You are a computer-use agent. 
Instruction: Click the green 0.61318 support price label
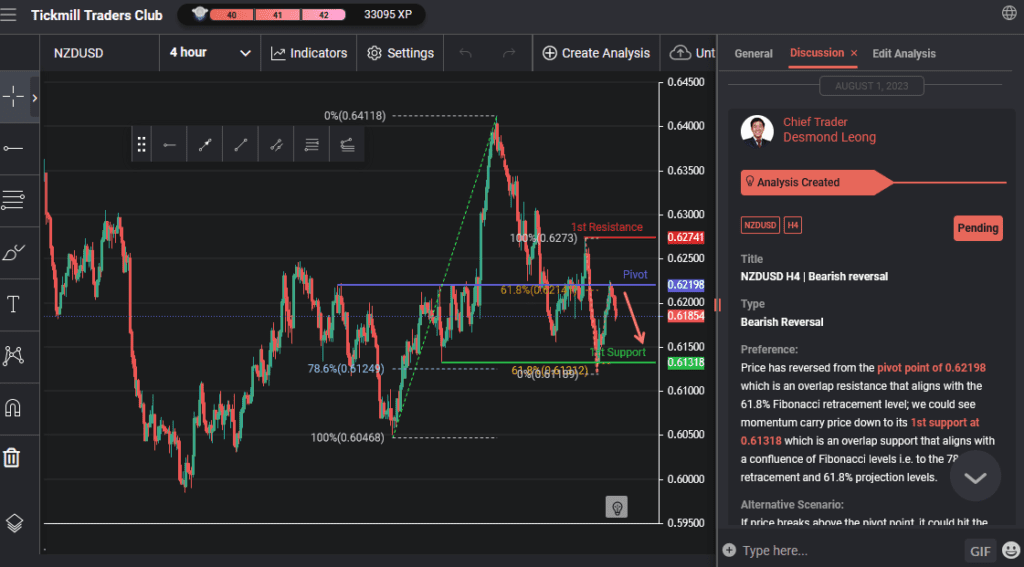(686, 363)
